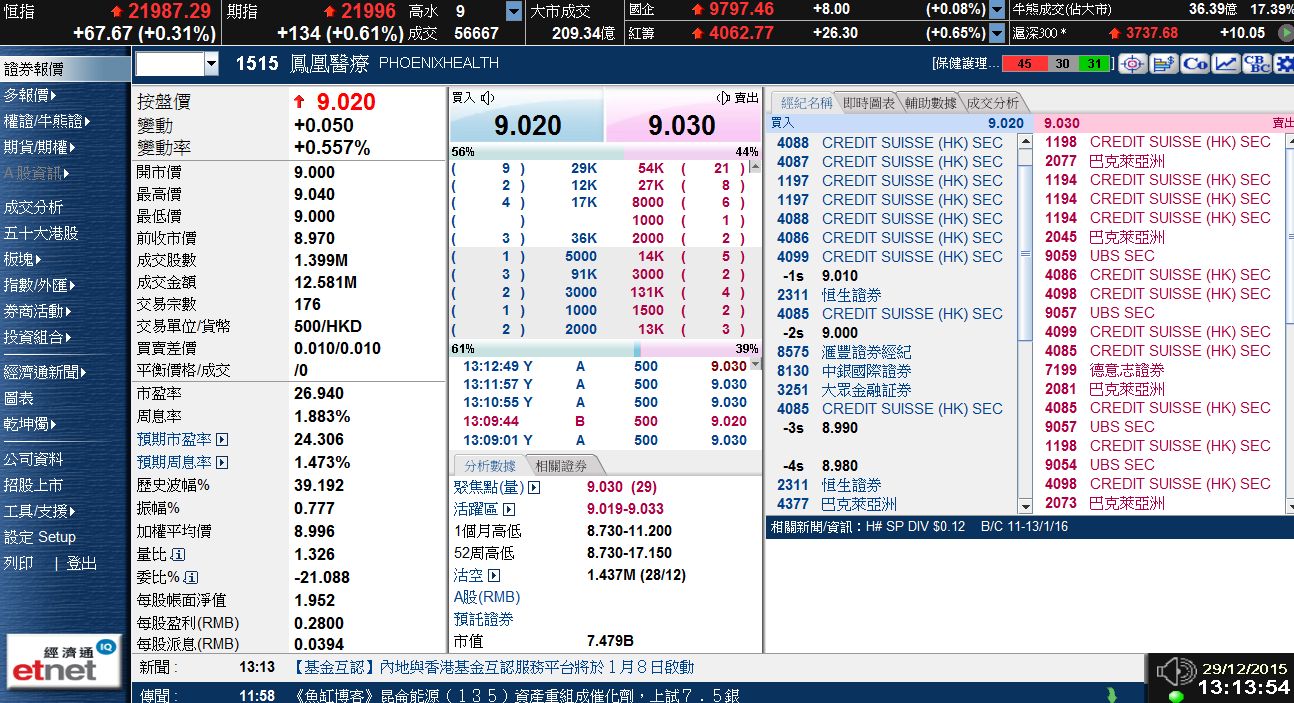Click the 預託證券 link
The width and height of the screenshot is (1294, 703).
[484, 620]
